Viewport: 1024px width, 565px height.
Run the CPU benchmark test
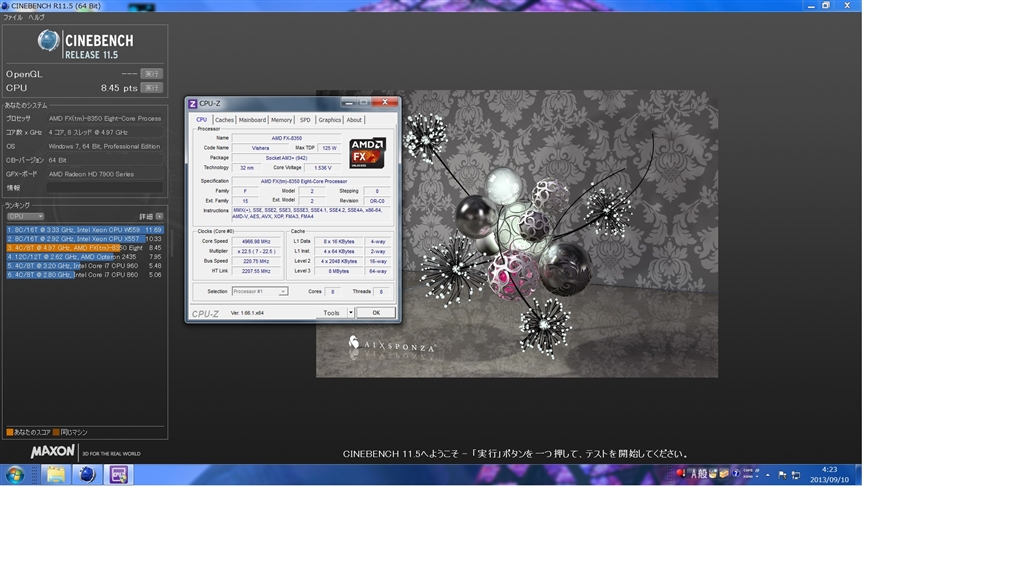click(150, 88)
